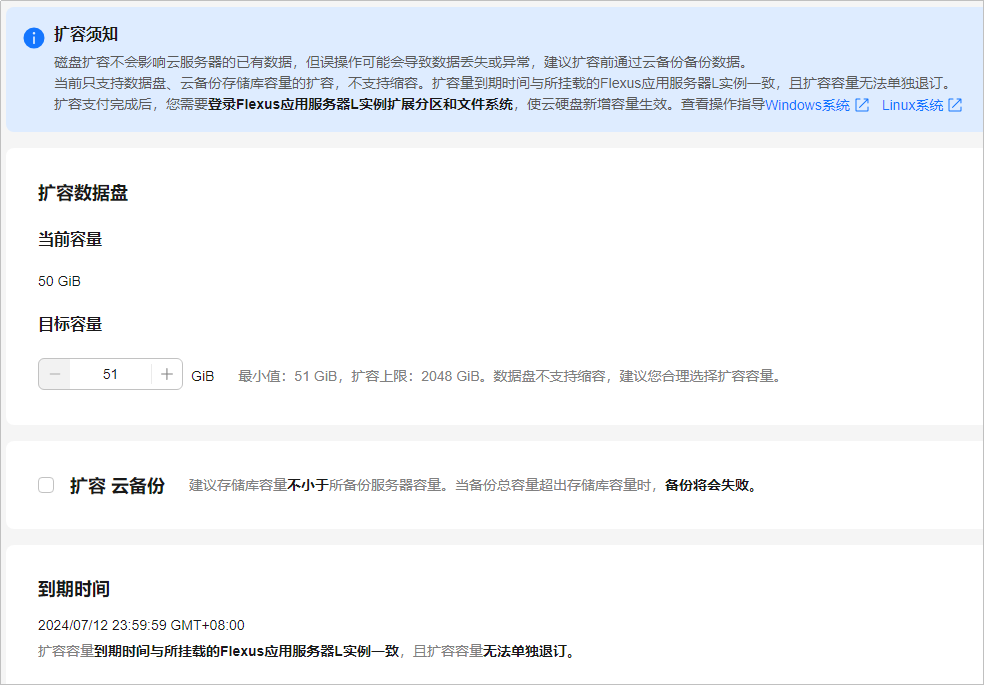Increase target capacity with plus button
Screen dimensions: 984x685
point(167,374)
